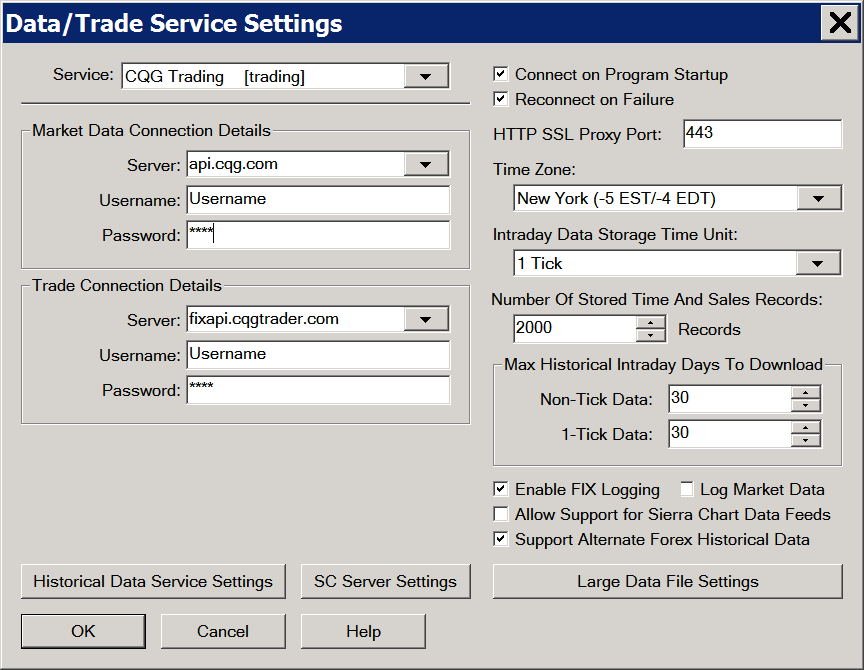
Task: Click Market Data Password field
Action: (x=318, y=235)
